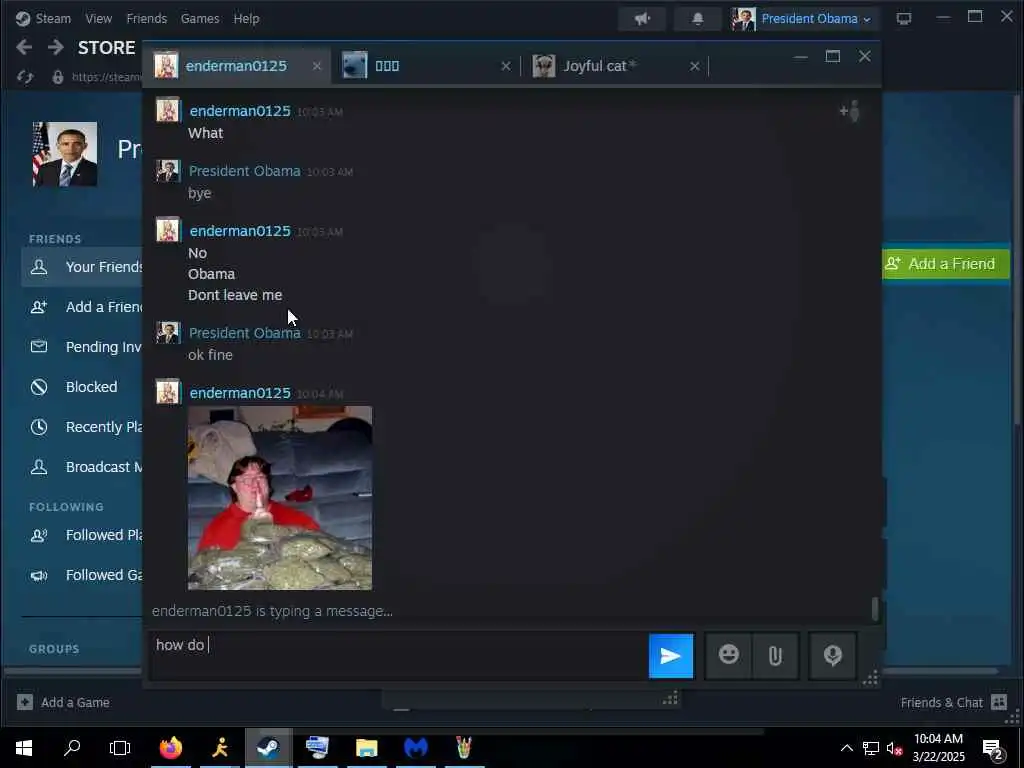Image resolution: width=1024 pixels, height=768 pixels.
Task: Open Recently Played With in sidebar
Action: point(83,427)
